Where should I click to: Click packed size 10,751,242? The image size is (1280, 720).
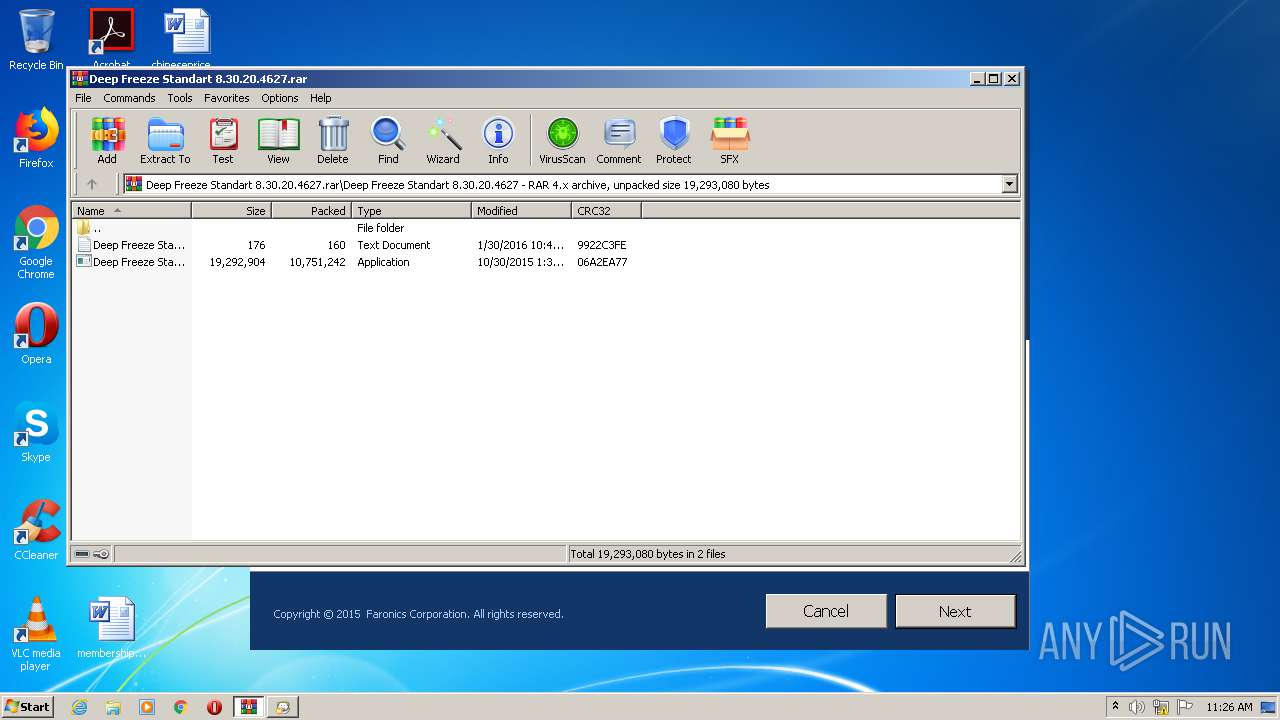click(x=317, y=262)
